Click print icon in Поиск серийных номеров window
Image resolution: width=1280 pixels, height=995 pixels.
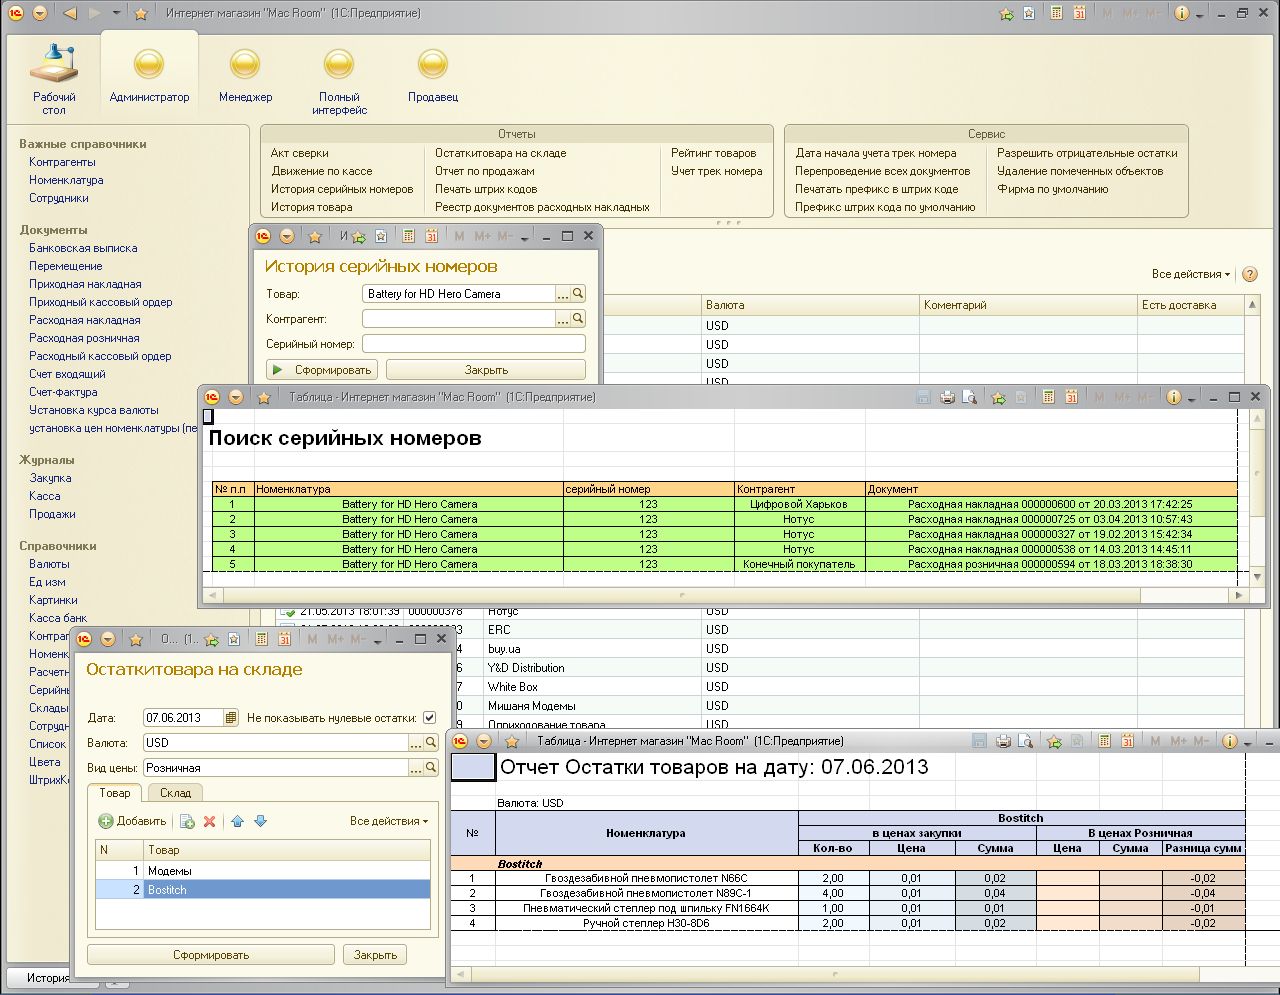(947, 397)
